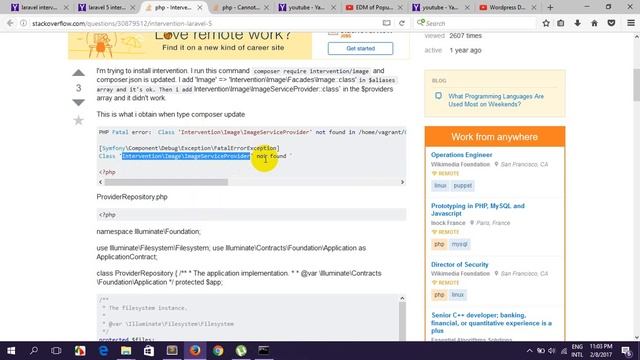
Task: Switch to the 'EDM of Popu...' YouTube tab
Action: tap(373, 7)
